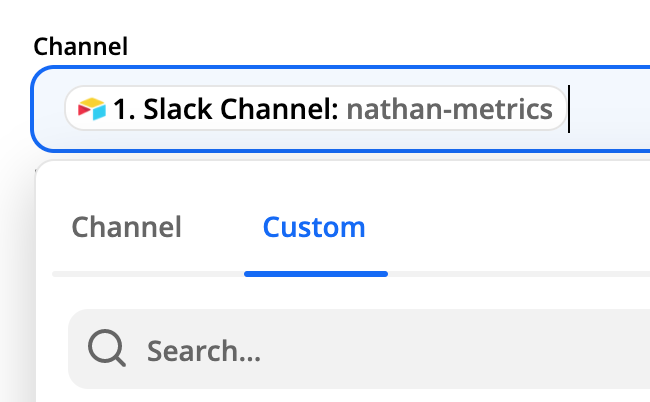Select the Slack Channel mapped-field pill
This screenshot has width=650, height=402.
coord(315,109)
